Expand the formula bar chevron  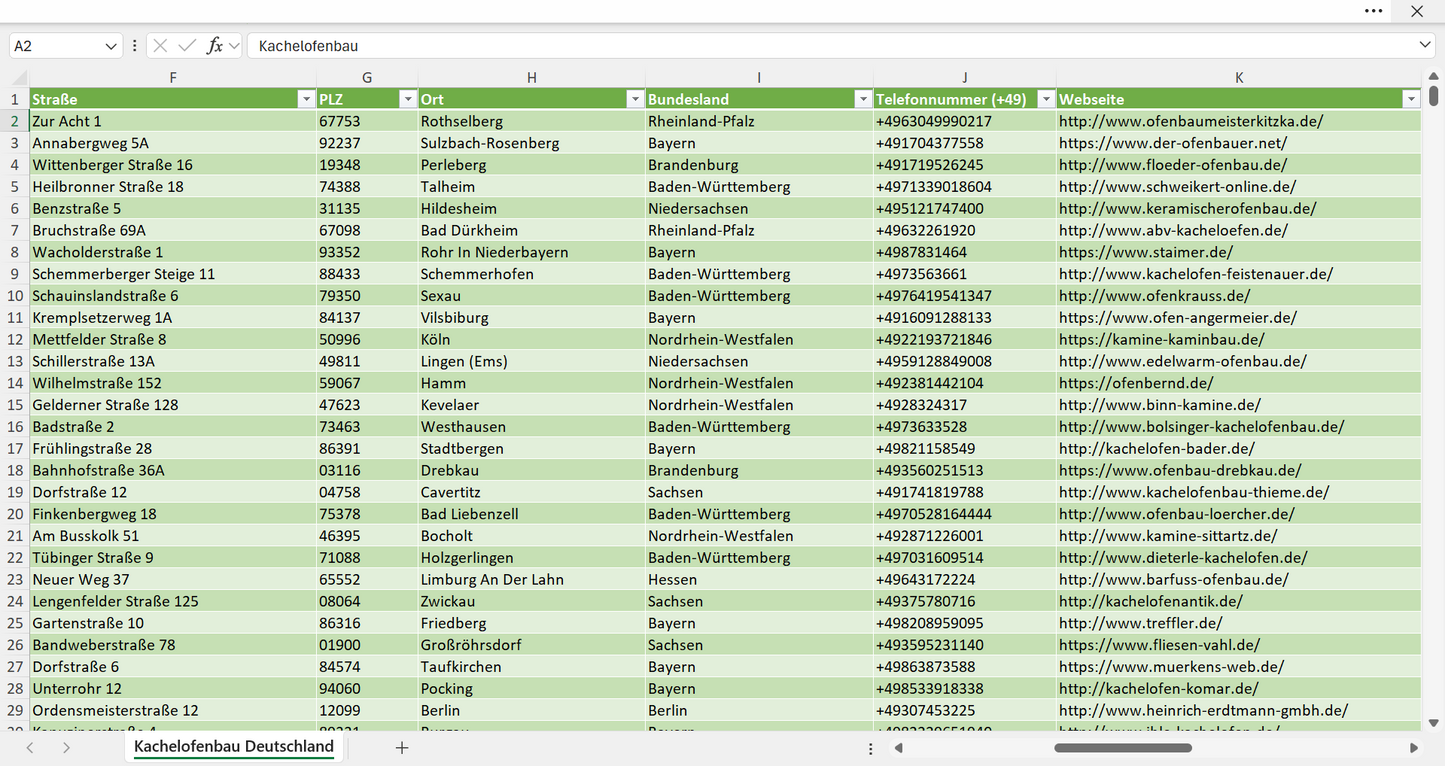(1425, 46)
